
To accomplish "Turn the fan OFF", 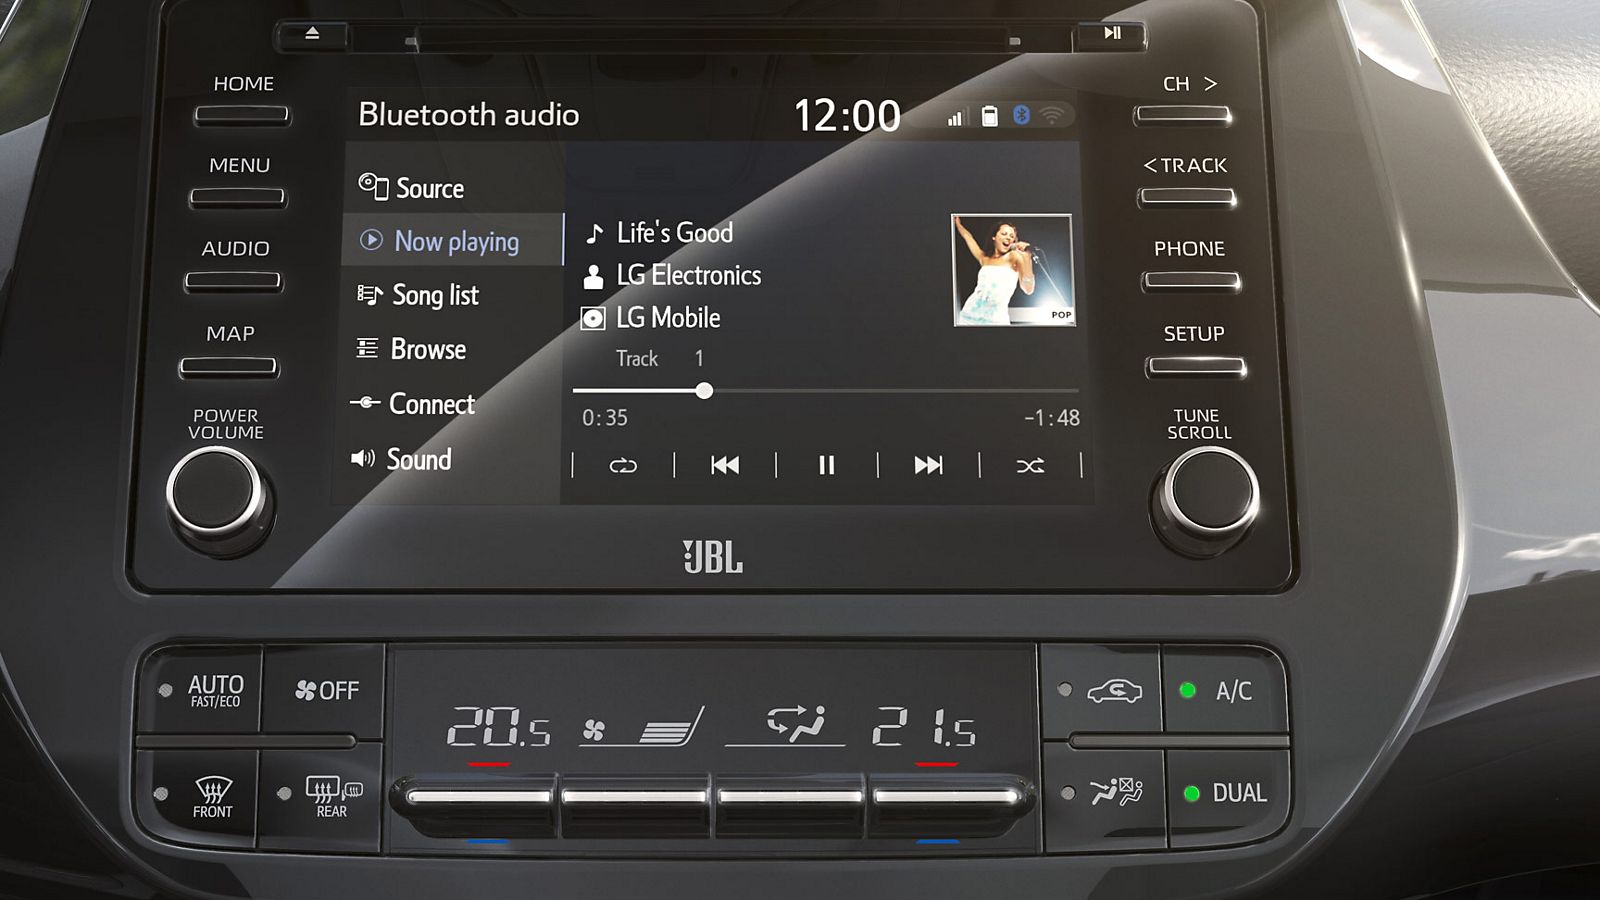I will (x=325, y=690).
